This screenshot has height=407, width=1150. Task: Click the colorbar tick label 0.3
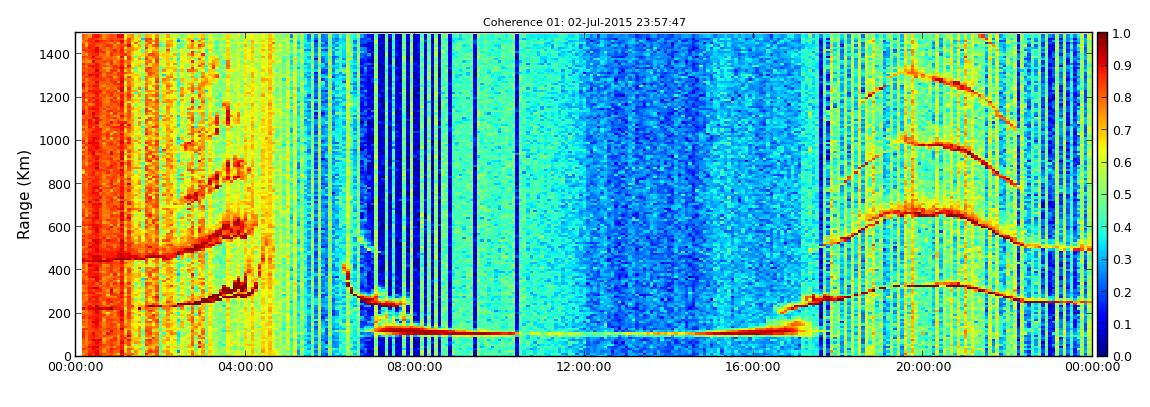click(x=1123, y=259)
